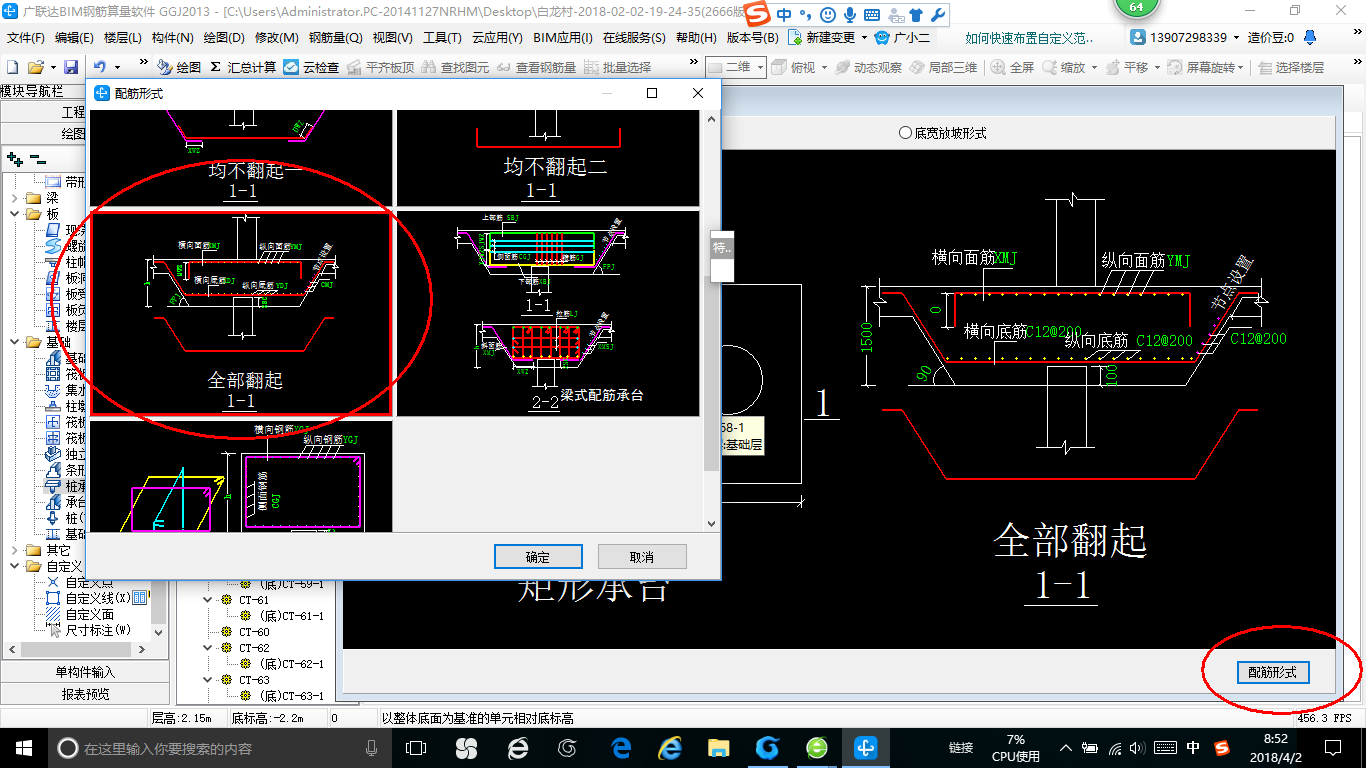Click the open folder icon in toolbar

[35, 67]
